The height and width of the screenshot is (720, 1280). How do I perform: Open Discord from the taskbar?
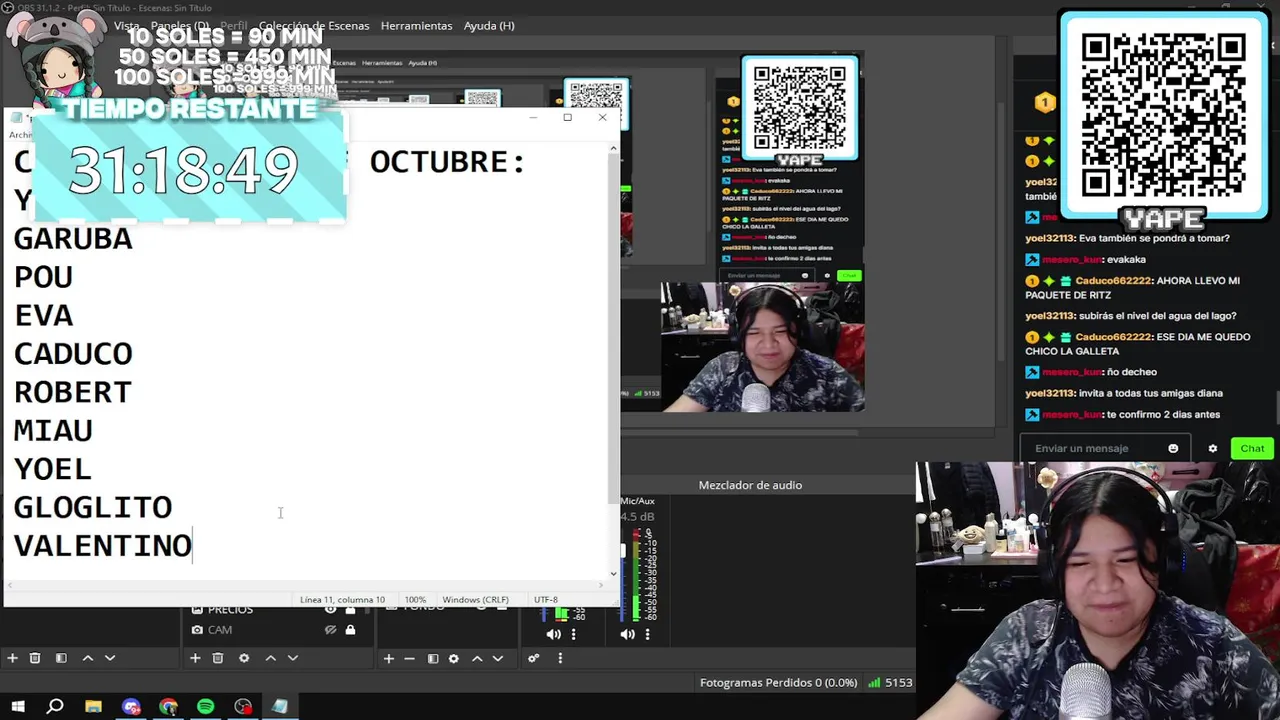click(131, 707)
